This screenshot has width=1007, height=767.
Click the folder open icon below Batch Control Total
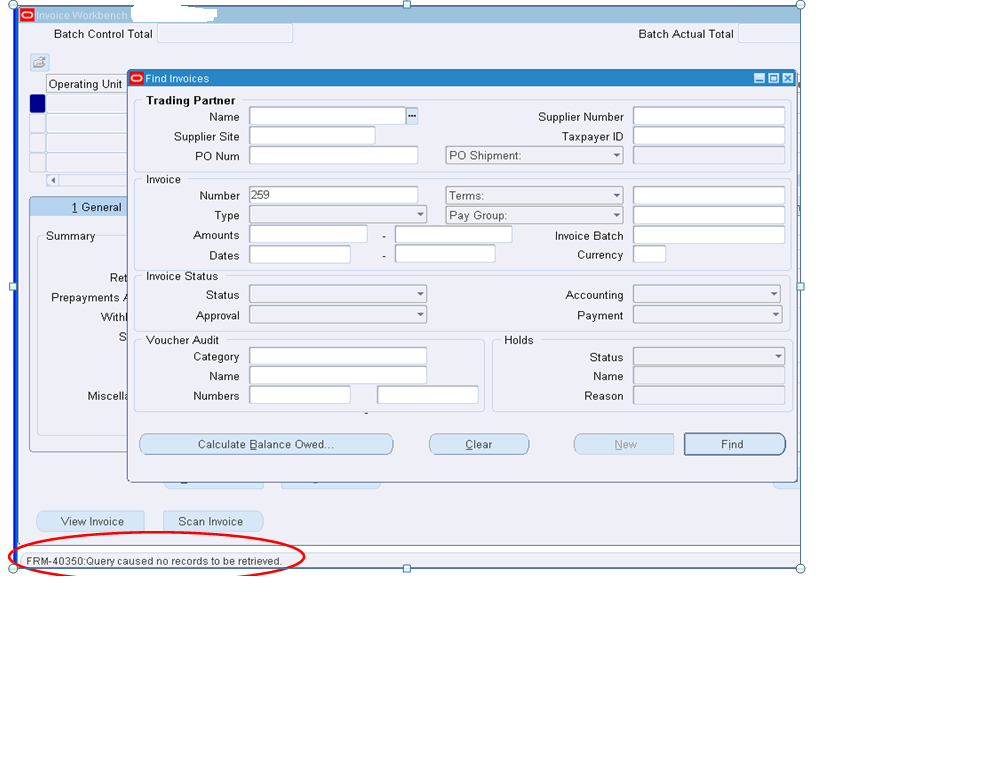click(x=38, y=62)
